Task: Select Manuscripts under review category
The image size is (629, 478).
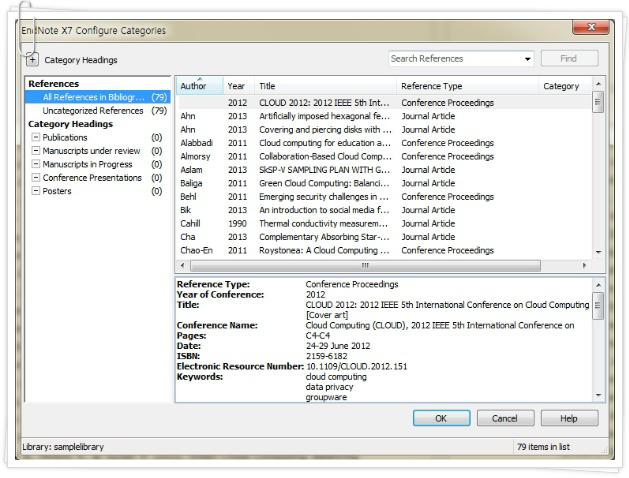Action: click(x=91, y=151)
